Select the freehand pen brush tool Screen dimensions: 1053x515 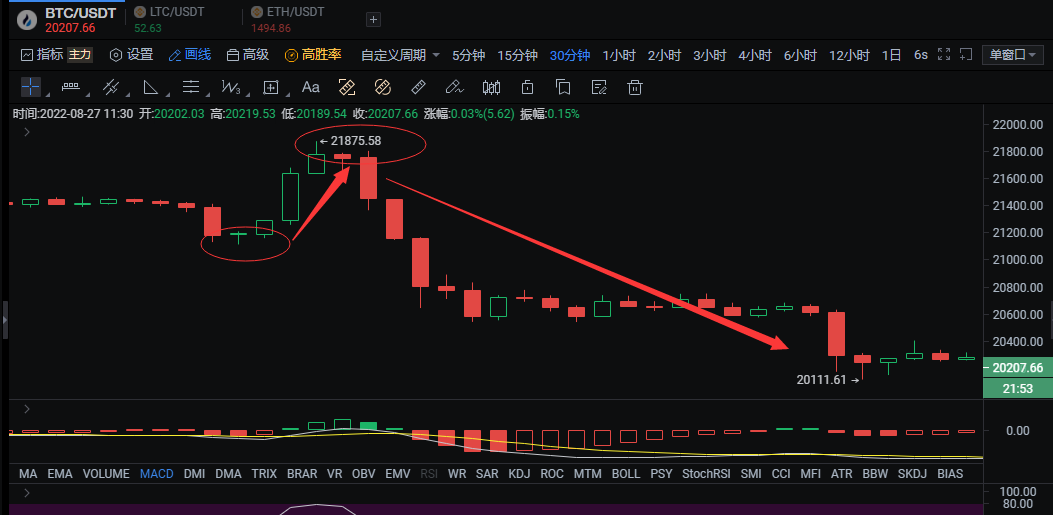click(x=455, y=87)
